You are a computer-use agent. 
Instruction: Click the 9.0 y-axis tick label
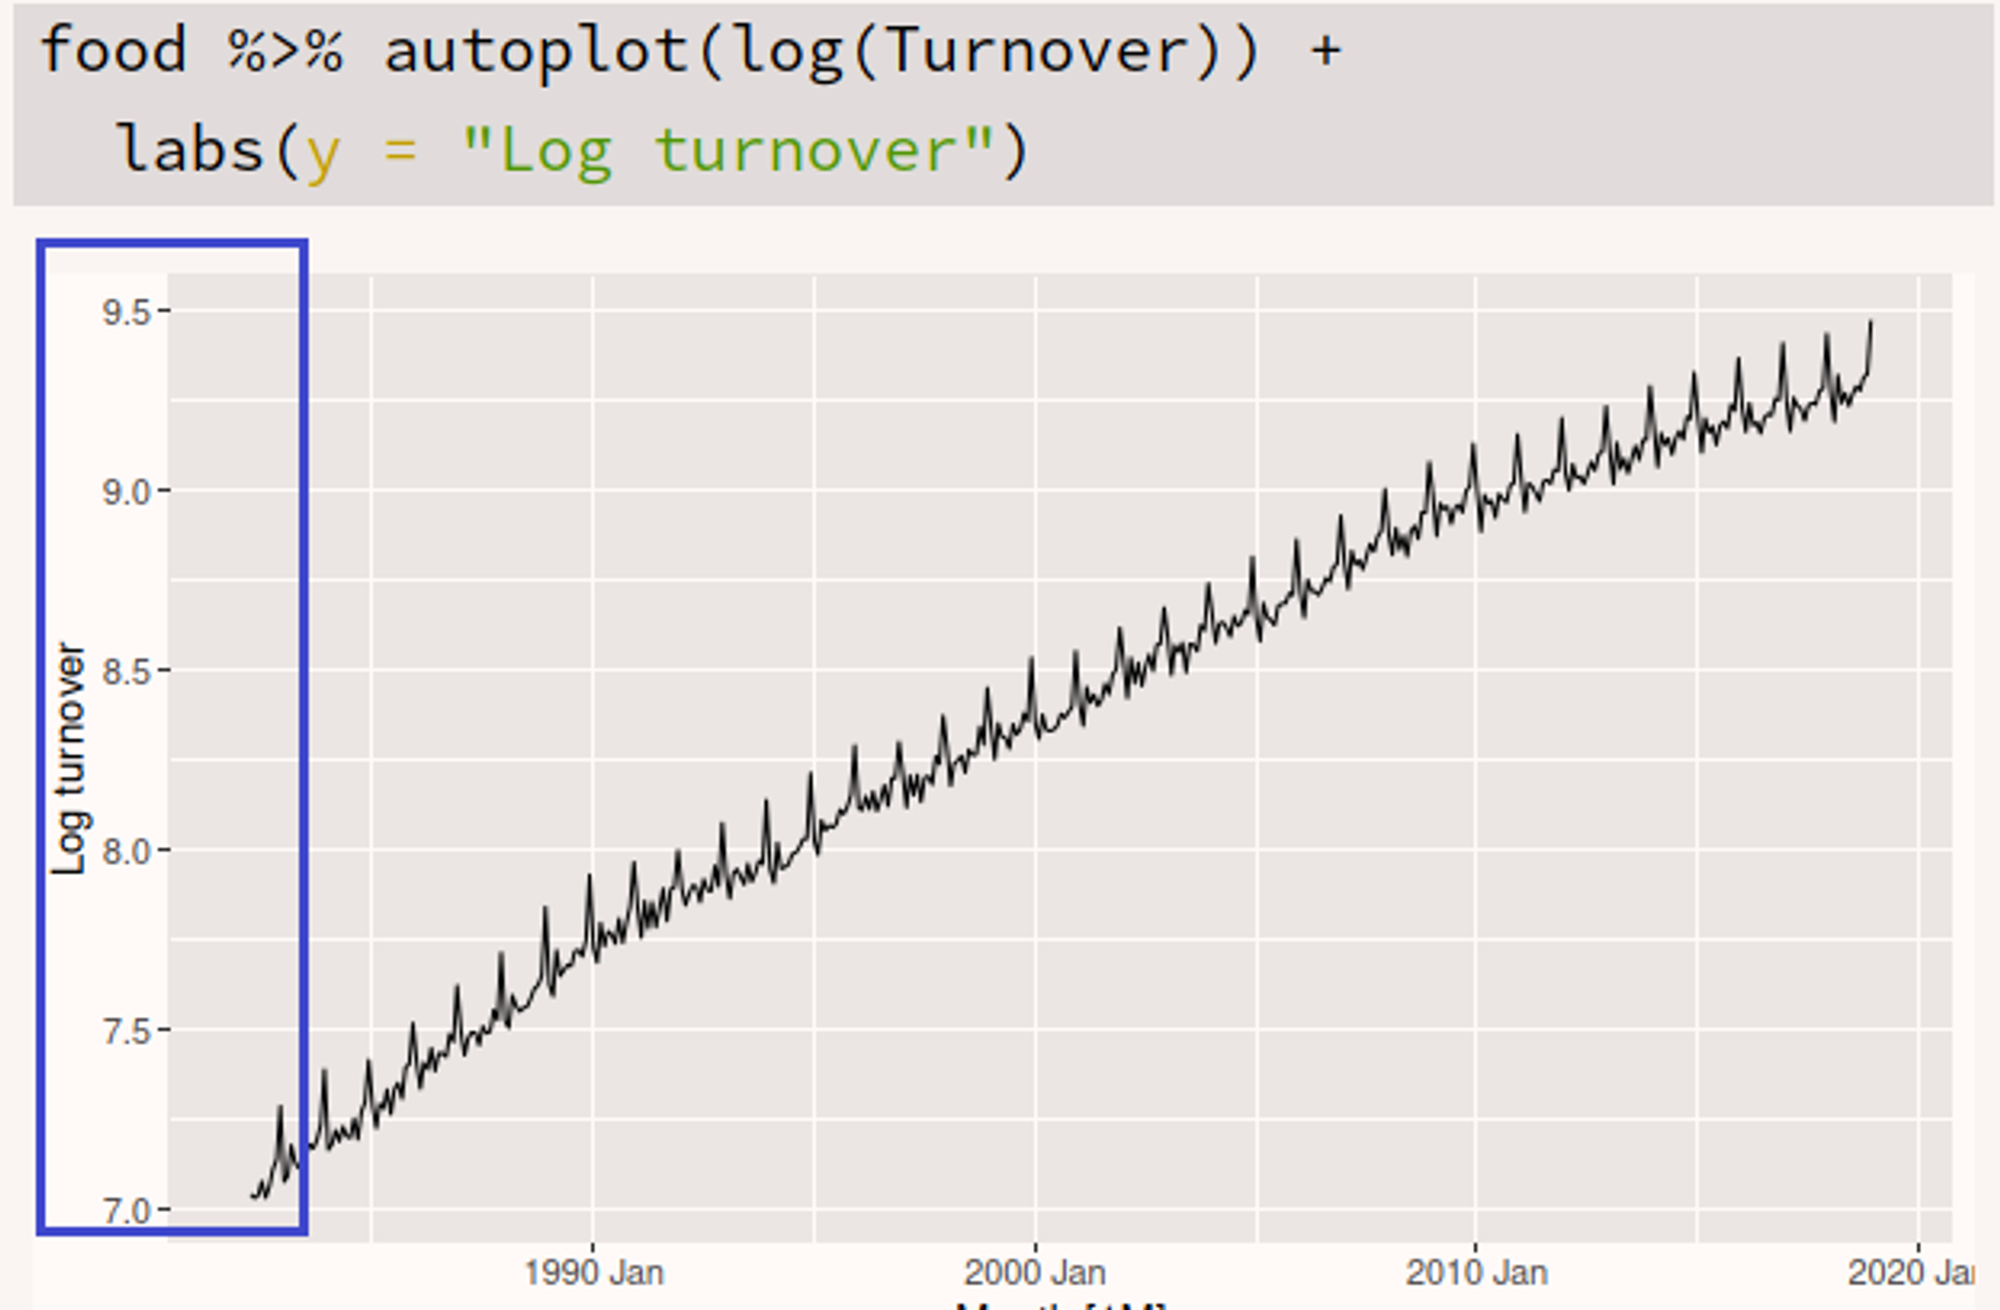click(x=126, y=492)
